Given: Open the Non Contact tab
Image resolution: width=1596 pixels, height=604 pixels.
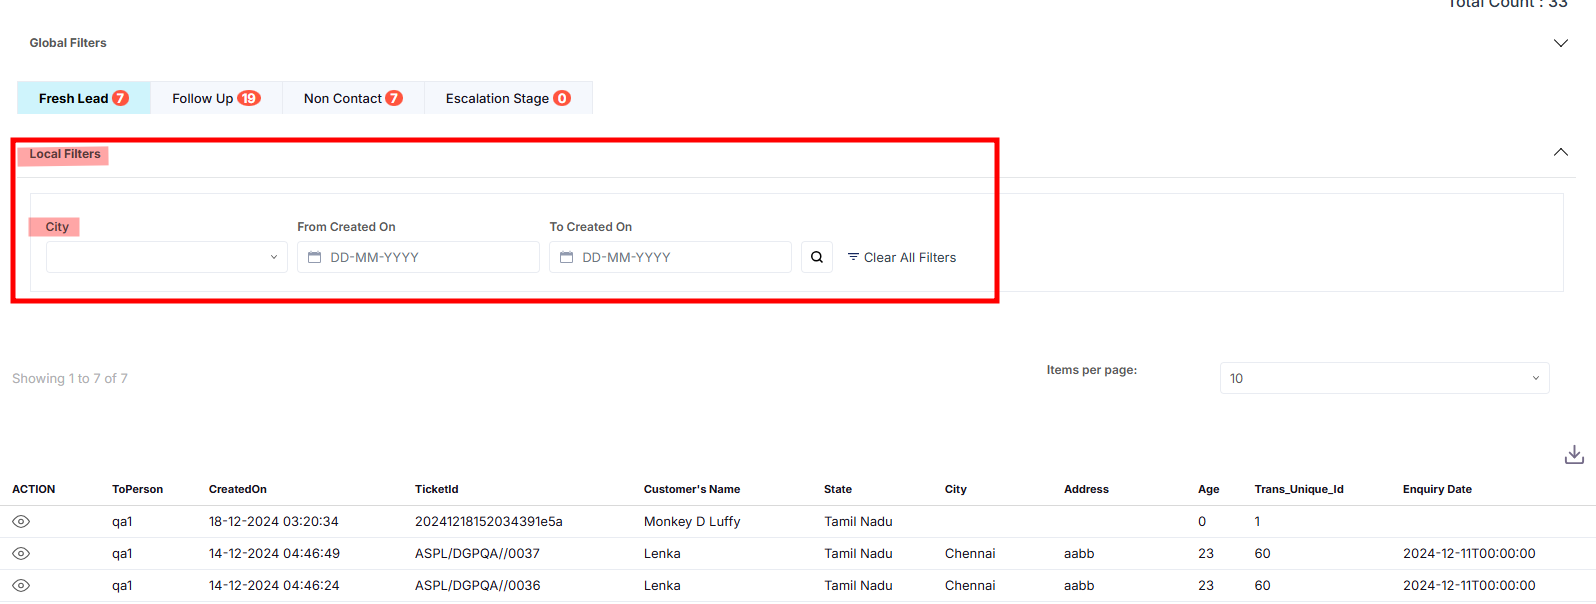Looking at the screenshot, I should click(353, 98).
